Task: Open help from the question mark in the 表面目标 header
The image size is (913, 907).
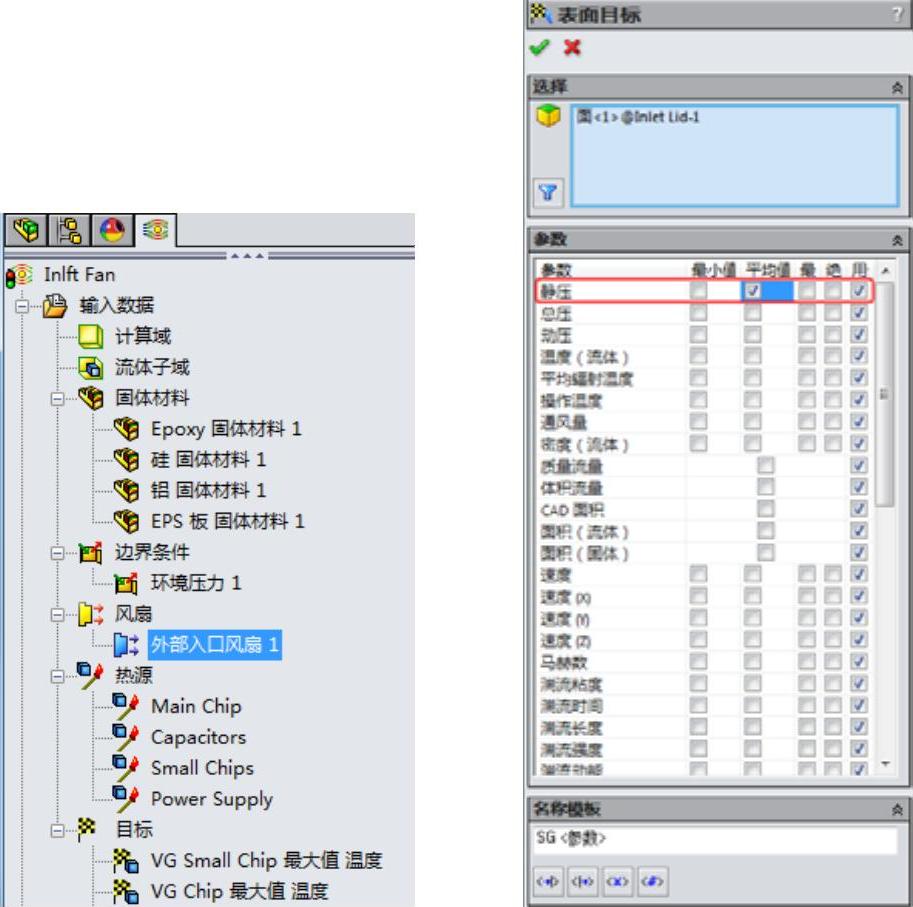Action: coord(897,14)
